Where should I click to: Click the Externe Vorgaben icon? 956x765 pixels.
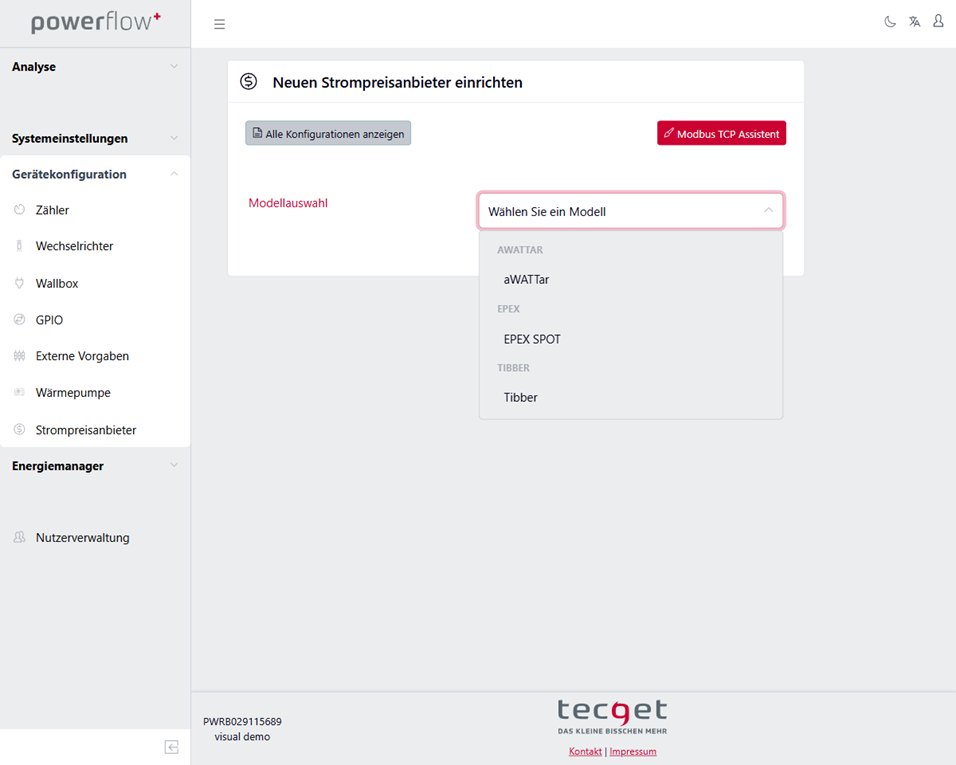pos(20,356)
